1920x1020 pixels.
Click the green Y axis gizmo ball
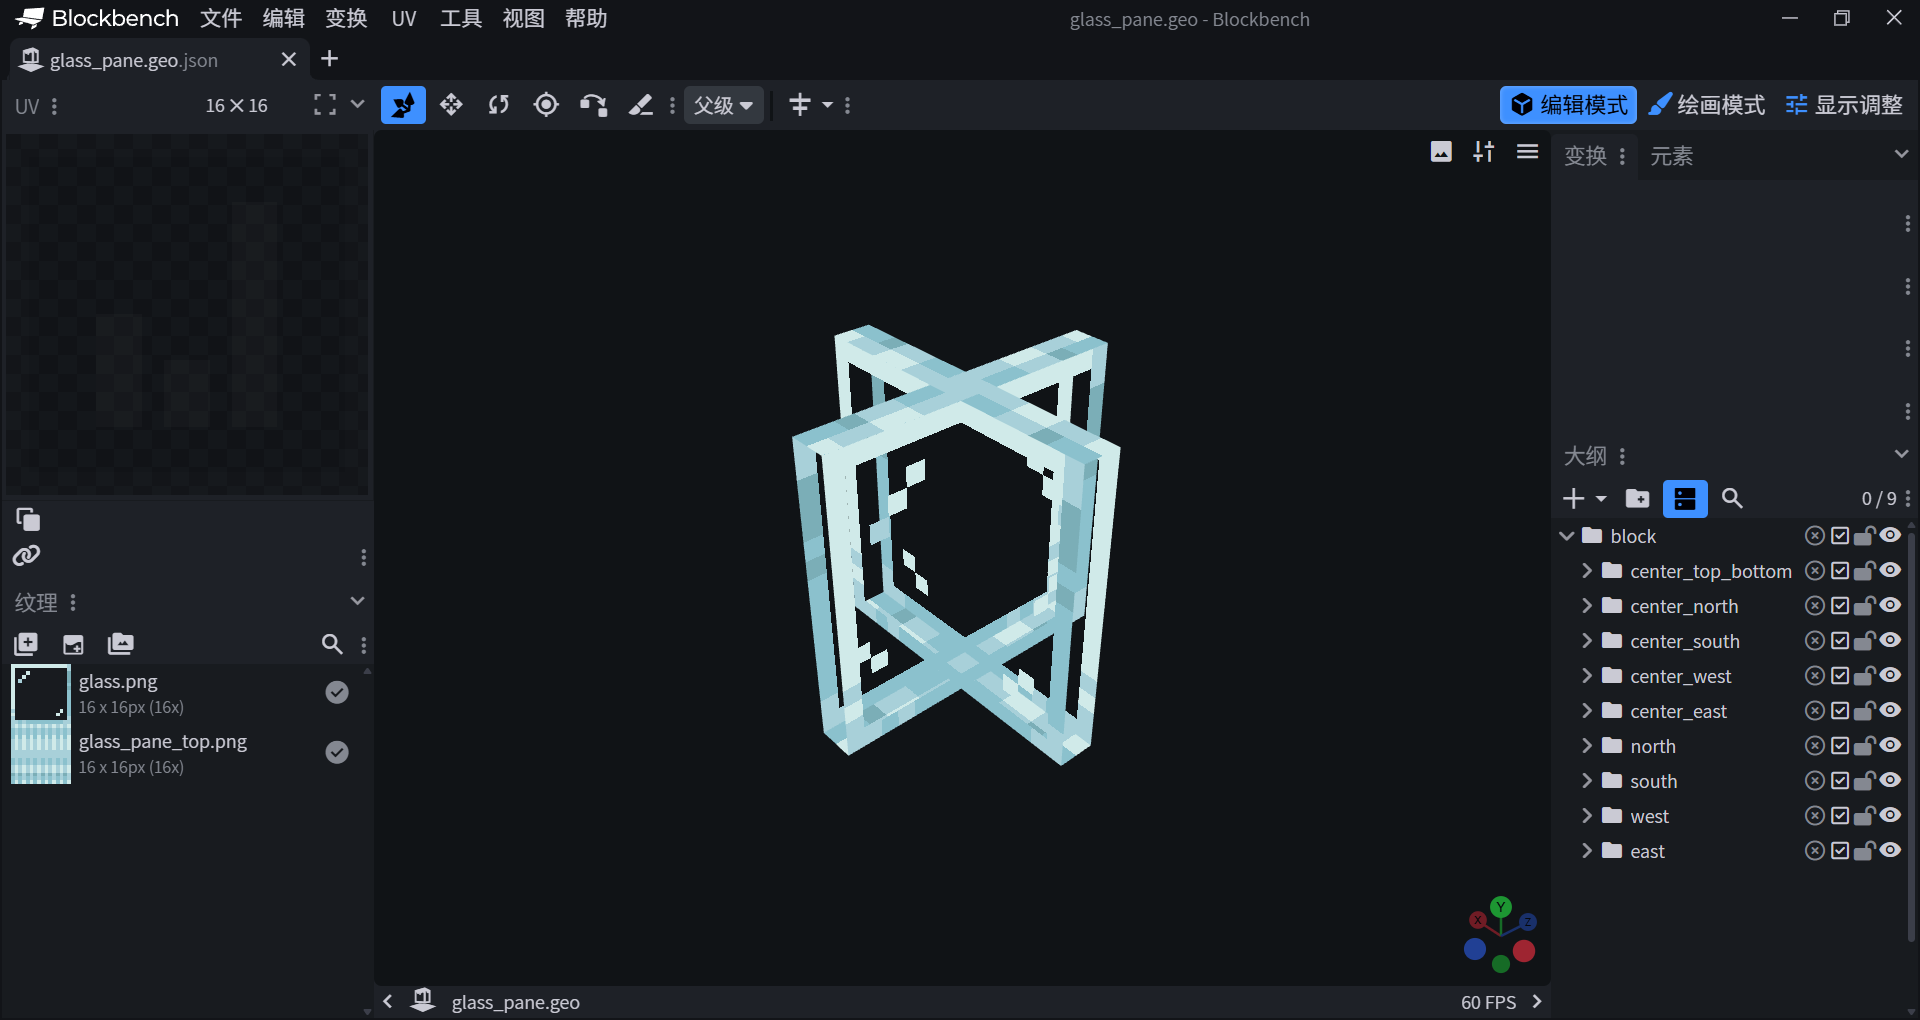(x=1501, y=907)
